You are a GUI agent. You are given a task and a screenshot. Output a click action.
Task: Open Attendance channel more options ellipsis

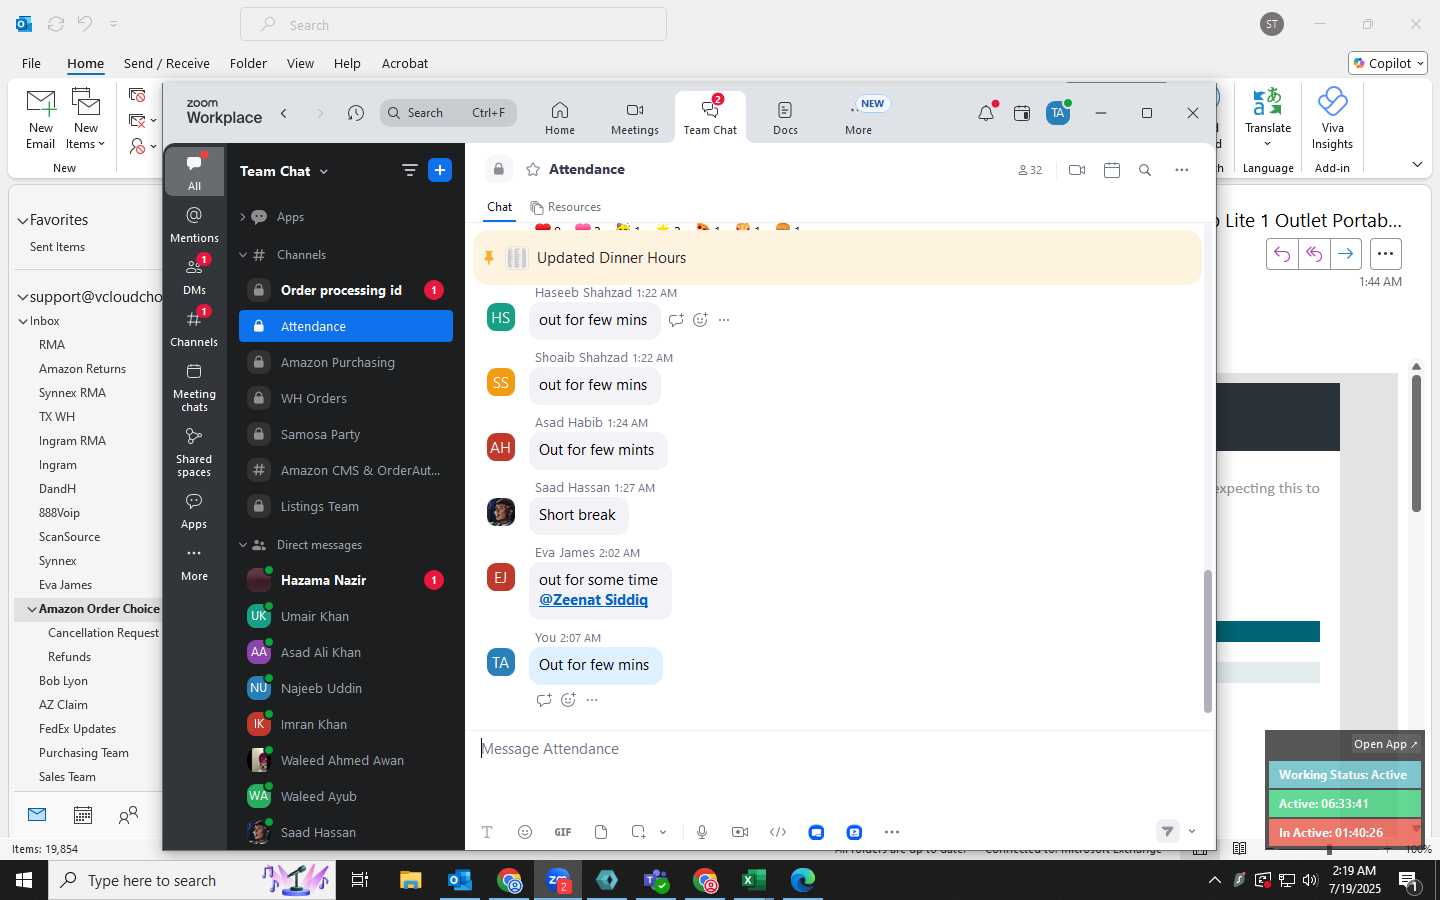pyautogui.click(x=1182, y=170)
